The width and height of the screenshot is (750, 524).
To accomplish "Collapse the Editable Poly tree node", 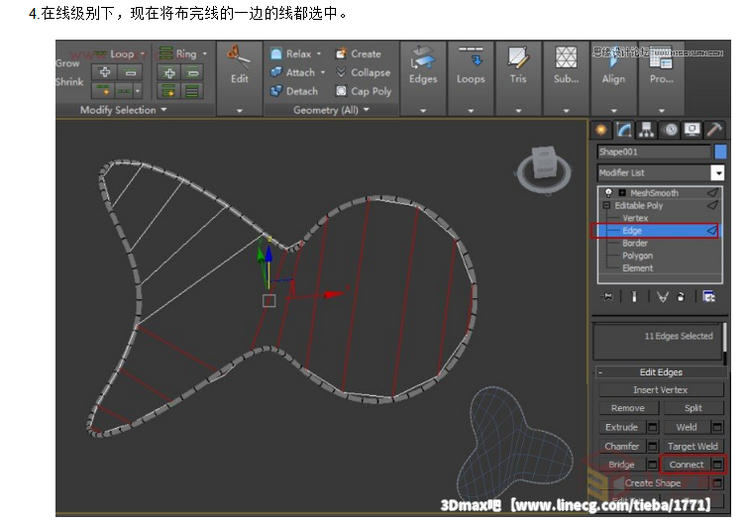I will tap(607, 205).
